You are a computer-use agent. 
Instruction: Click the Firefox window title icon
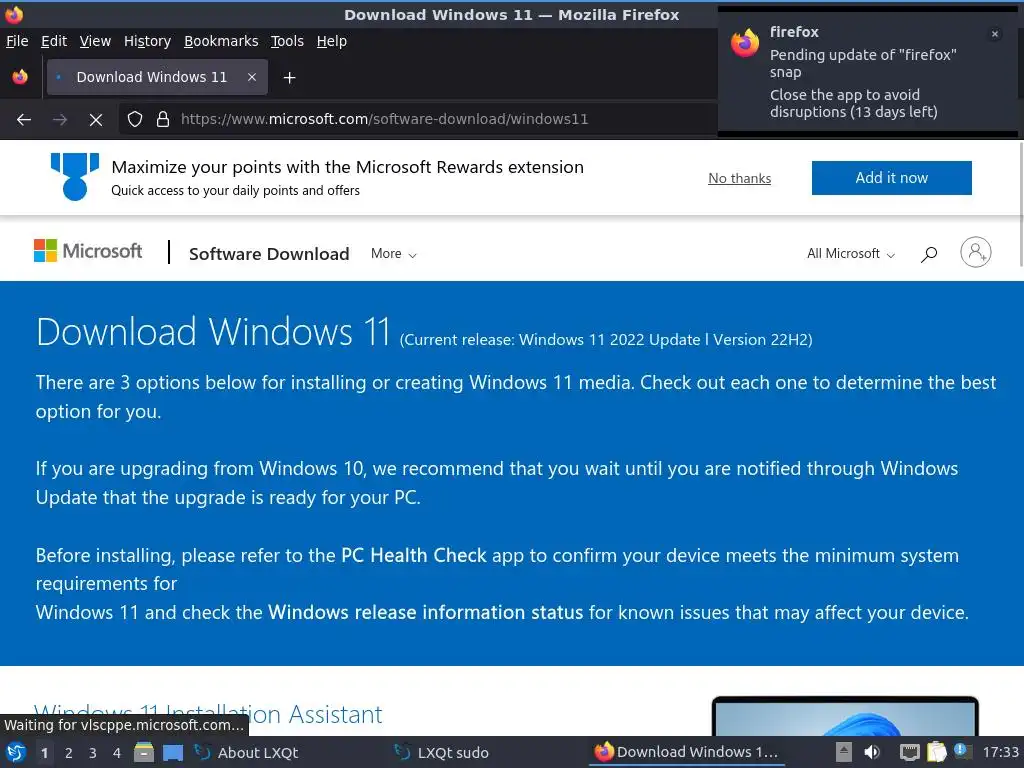click(14, 14)
